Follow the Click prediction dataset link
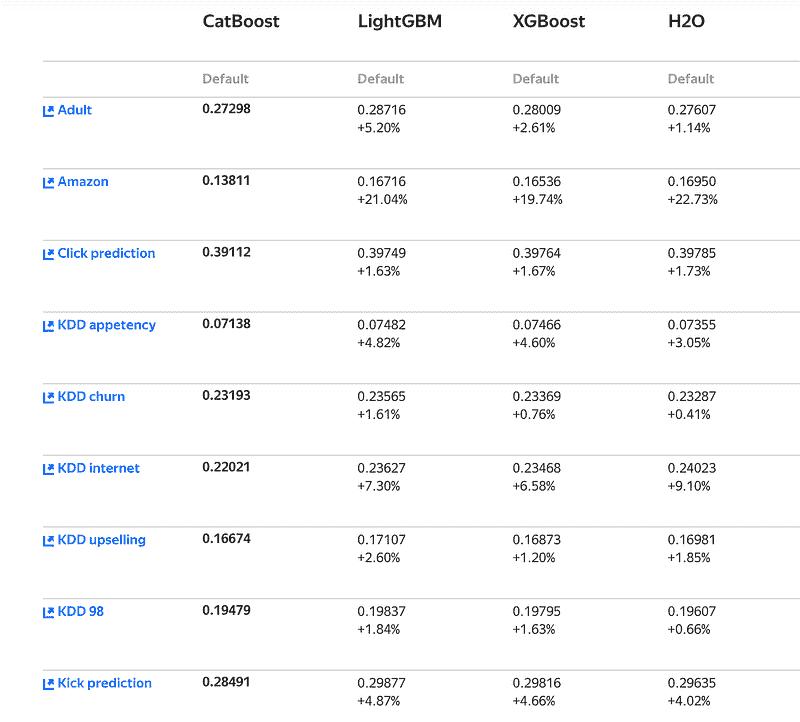Screen dimensions: 800x722 click(107, 253)
